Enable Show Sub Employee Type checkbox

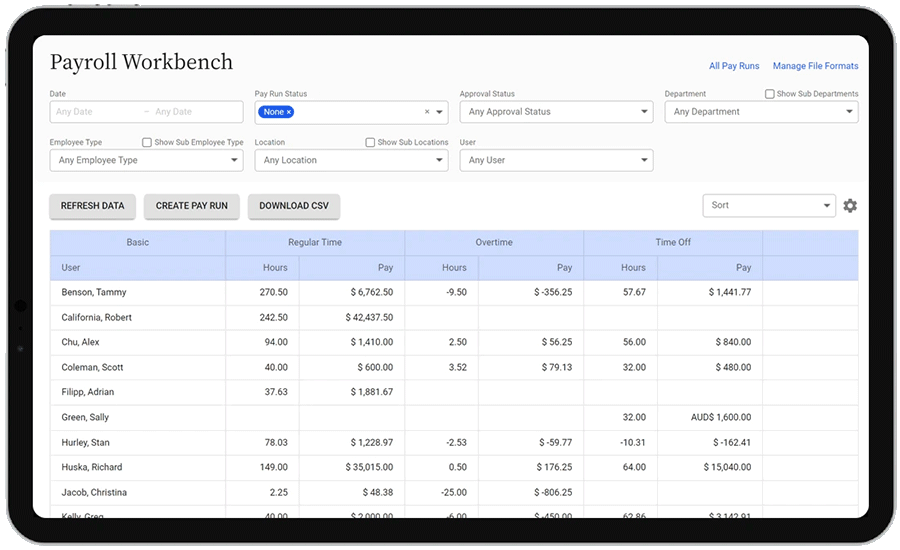click(x=147, y=142)
